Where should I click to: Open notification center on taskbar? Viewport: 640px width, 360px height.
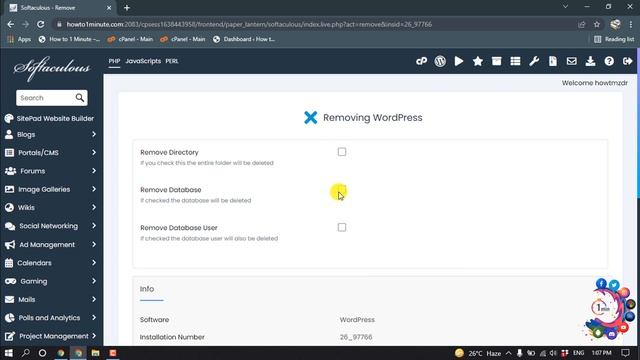tap(625, 353)
